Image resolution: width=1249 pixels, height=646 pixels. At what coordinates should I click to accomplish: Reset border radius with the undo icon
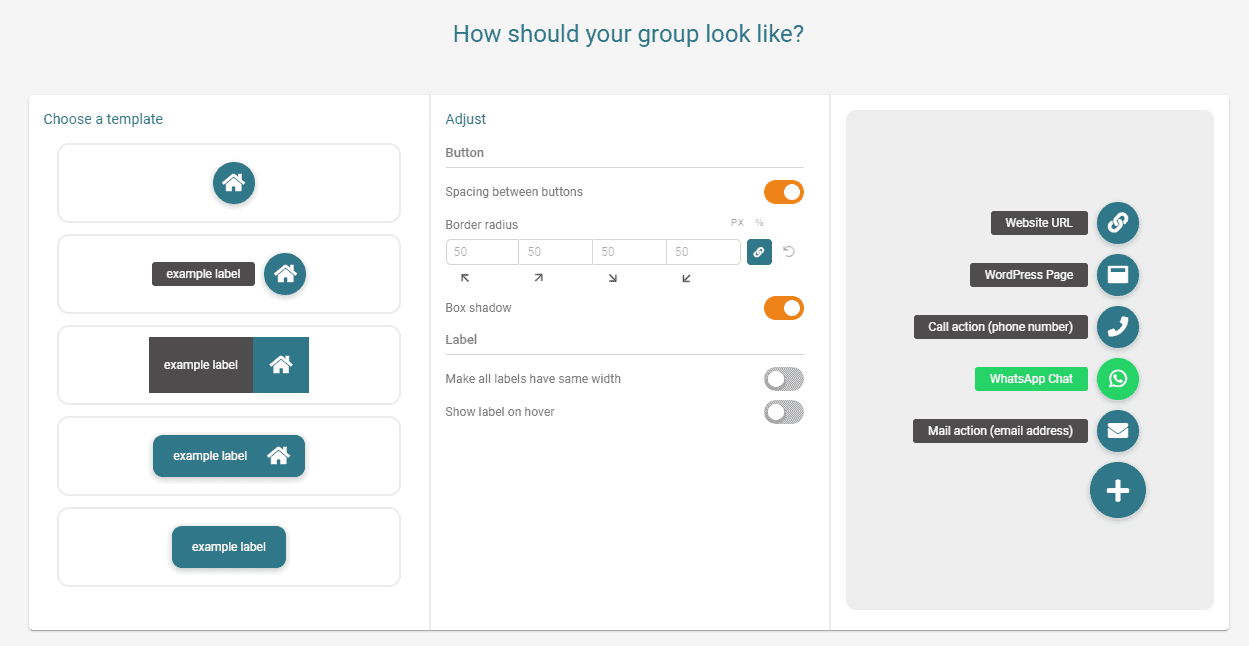tap(789, 252)
